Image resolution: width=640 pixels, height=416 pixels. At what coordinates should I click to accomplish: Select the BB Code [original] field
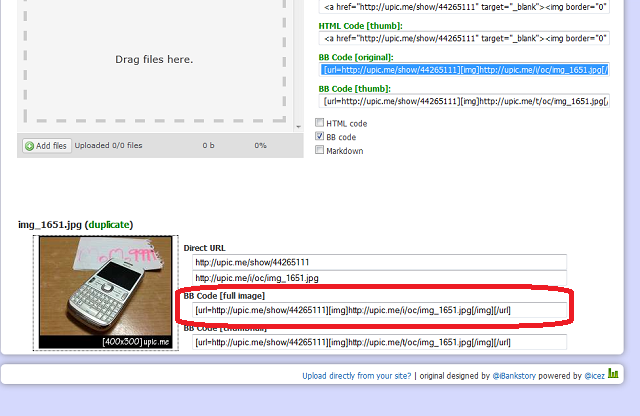464,70
